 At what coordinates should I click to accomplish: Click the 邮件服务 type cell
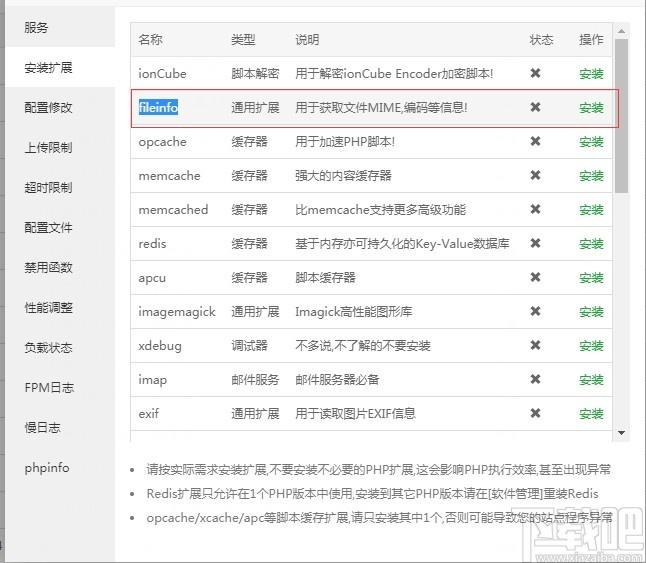click(x=255, y=380)
